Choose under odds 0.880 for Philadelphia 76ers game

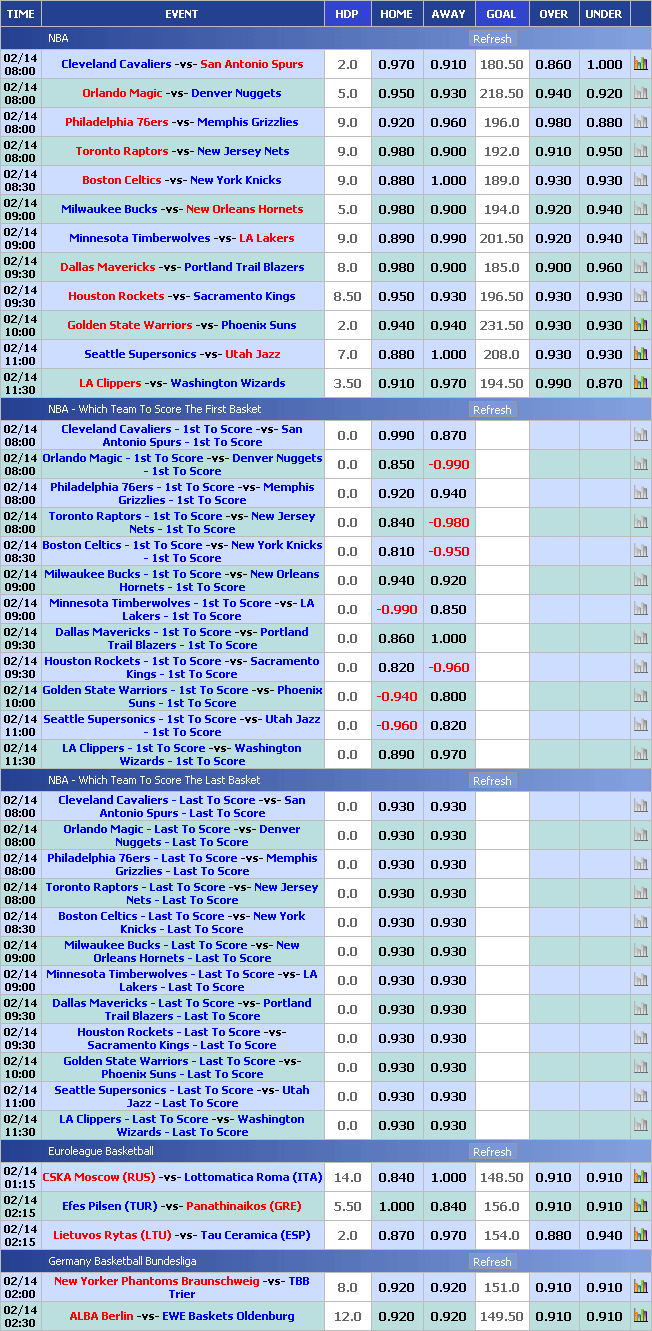(604, 122)
